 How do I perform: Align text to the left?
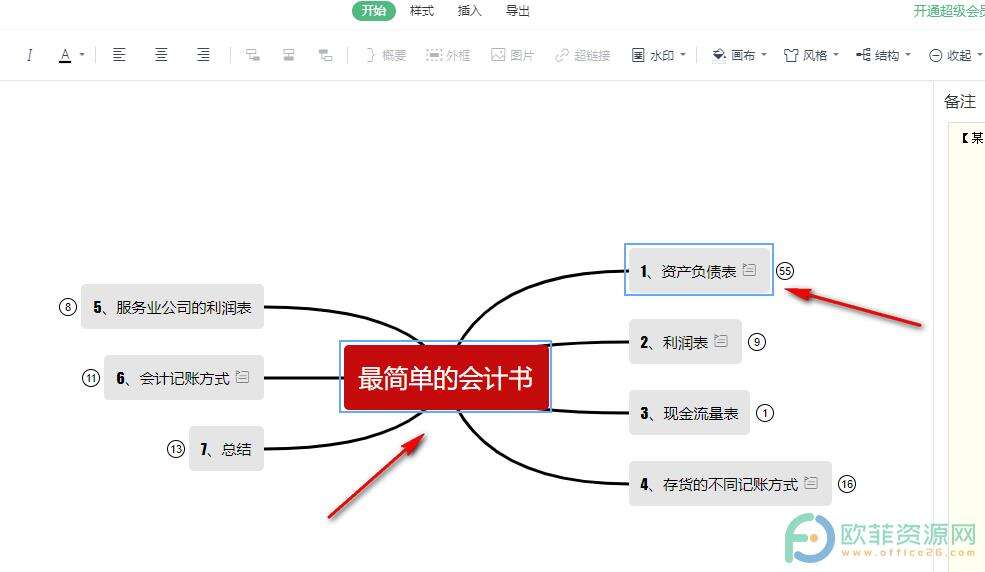tap(119, 55)
